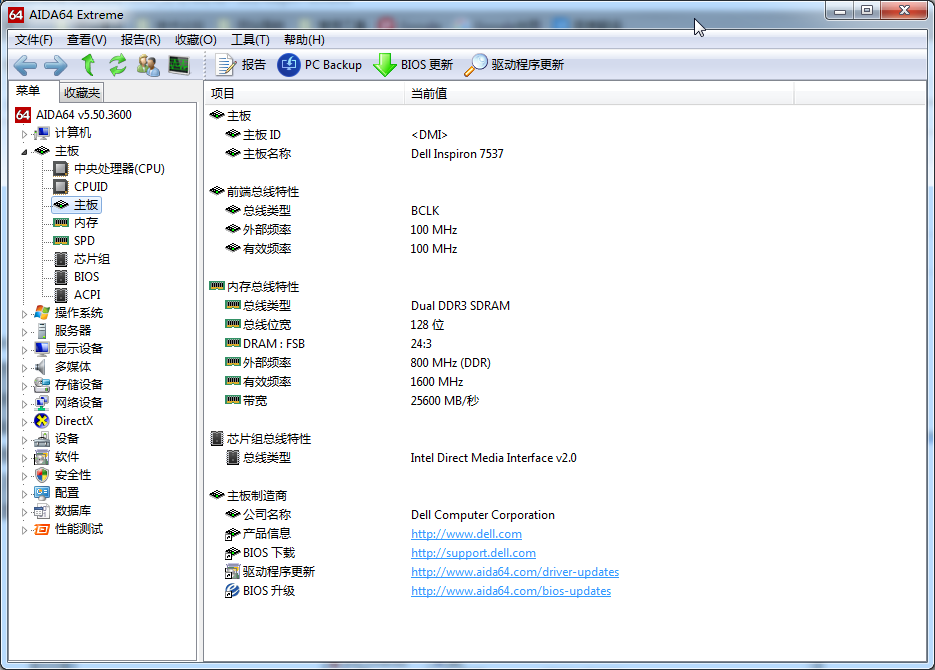Expand the DirectX tree node
This screenshot has height=670, width=935.
point(24,421)
